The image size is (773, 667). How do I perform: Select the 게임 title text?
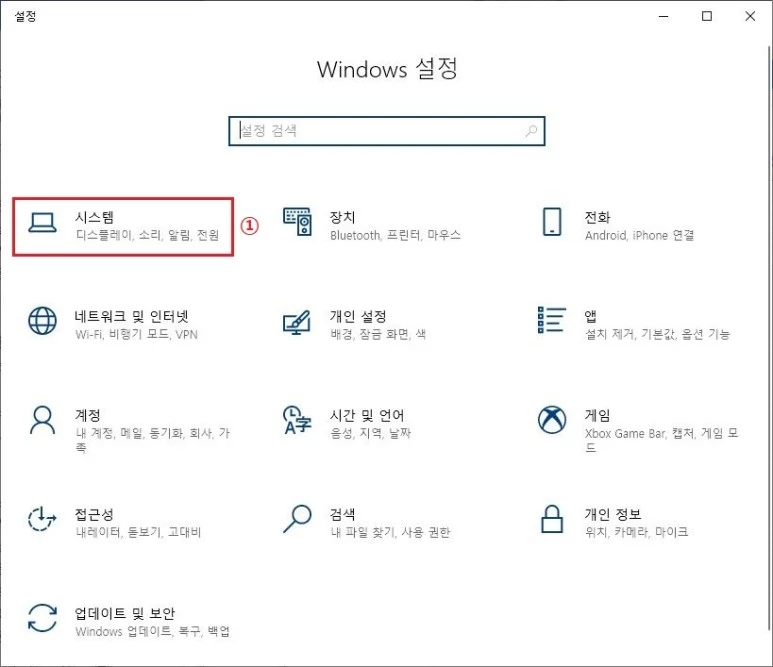point(597,415)
